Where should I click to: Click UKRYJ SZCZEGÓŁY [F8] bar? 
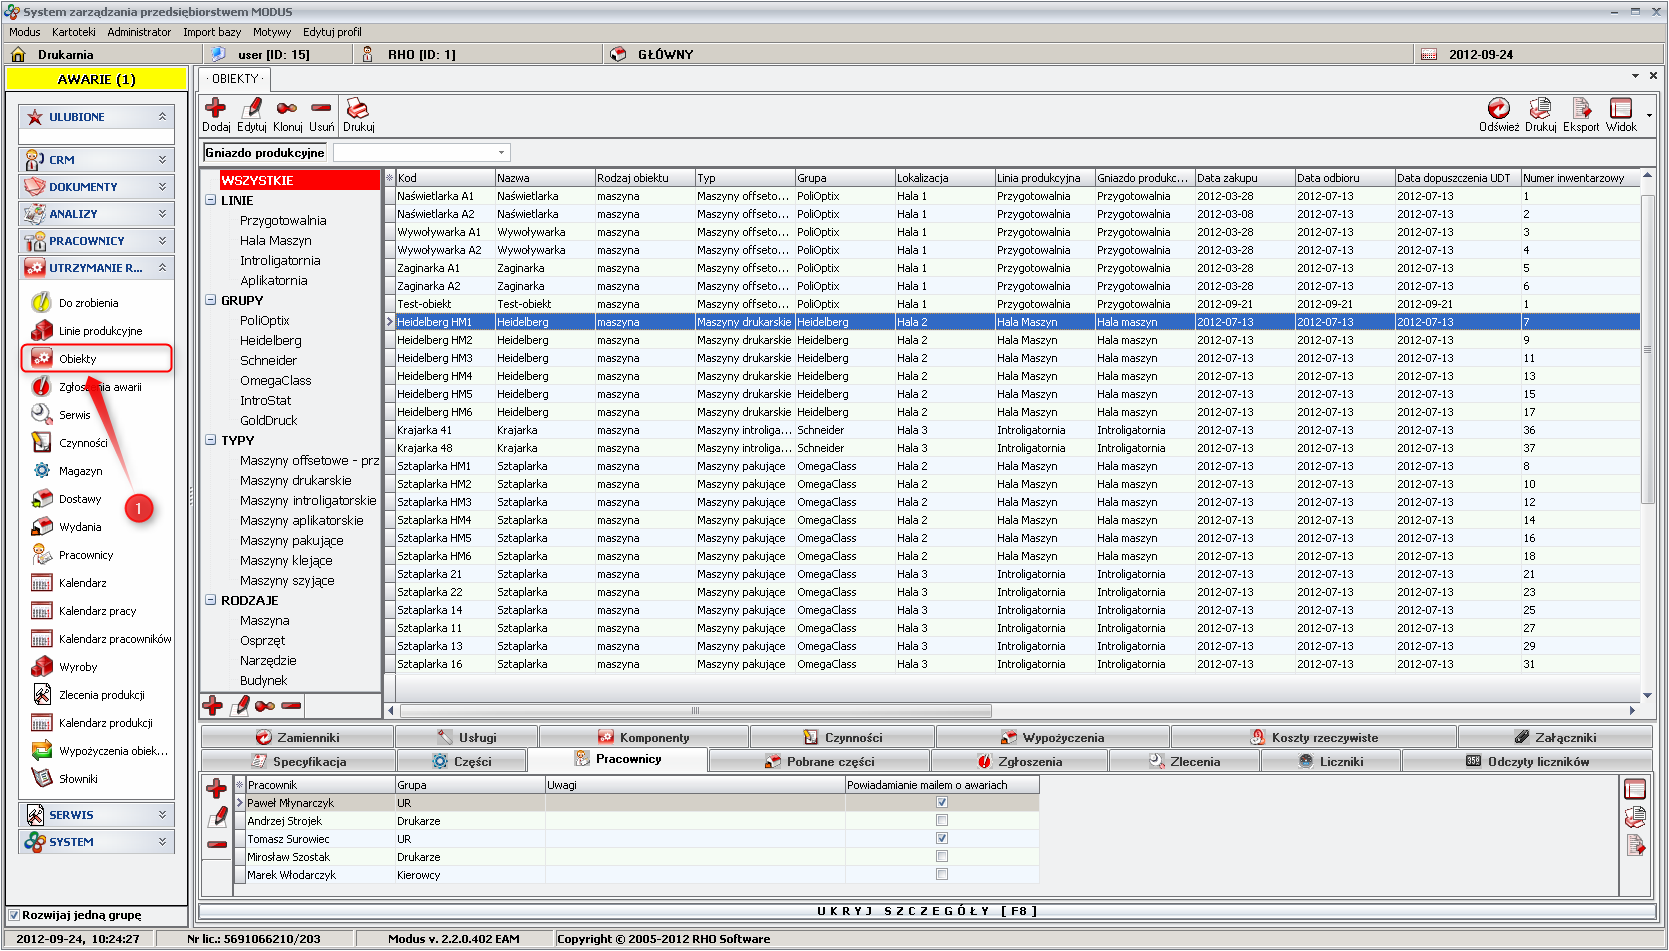click(x=926, y=911)
